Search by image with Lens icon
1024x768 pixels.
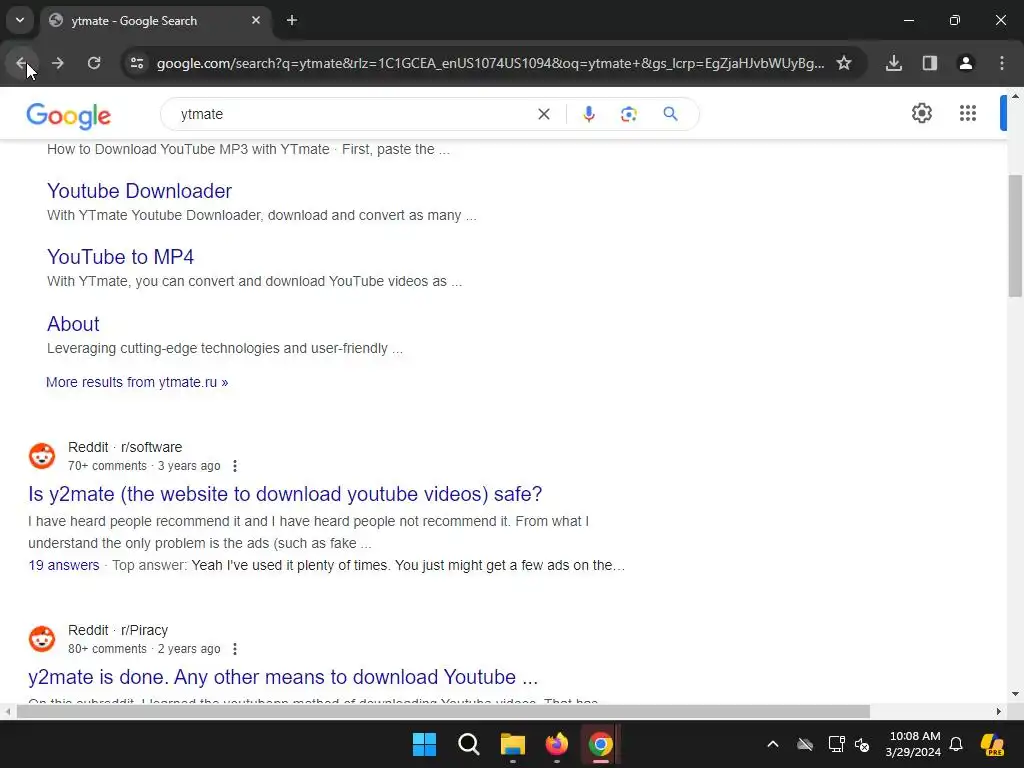point(628,114)
